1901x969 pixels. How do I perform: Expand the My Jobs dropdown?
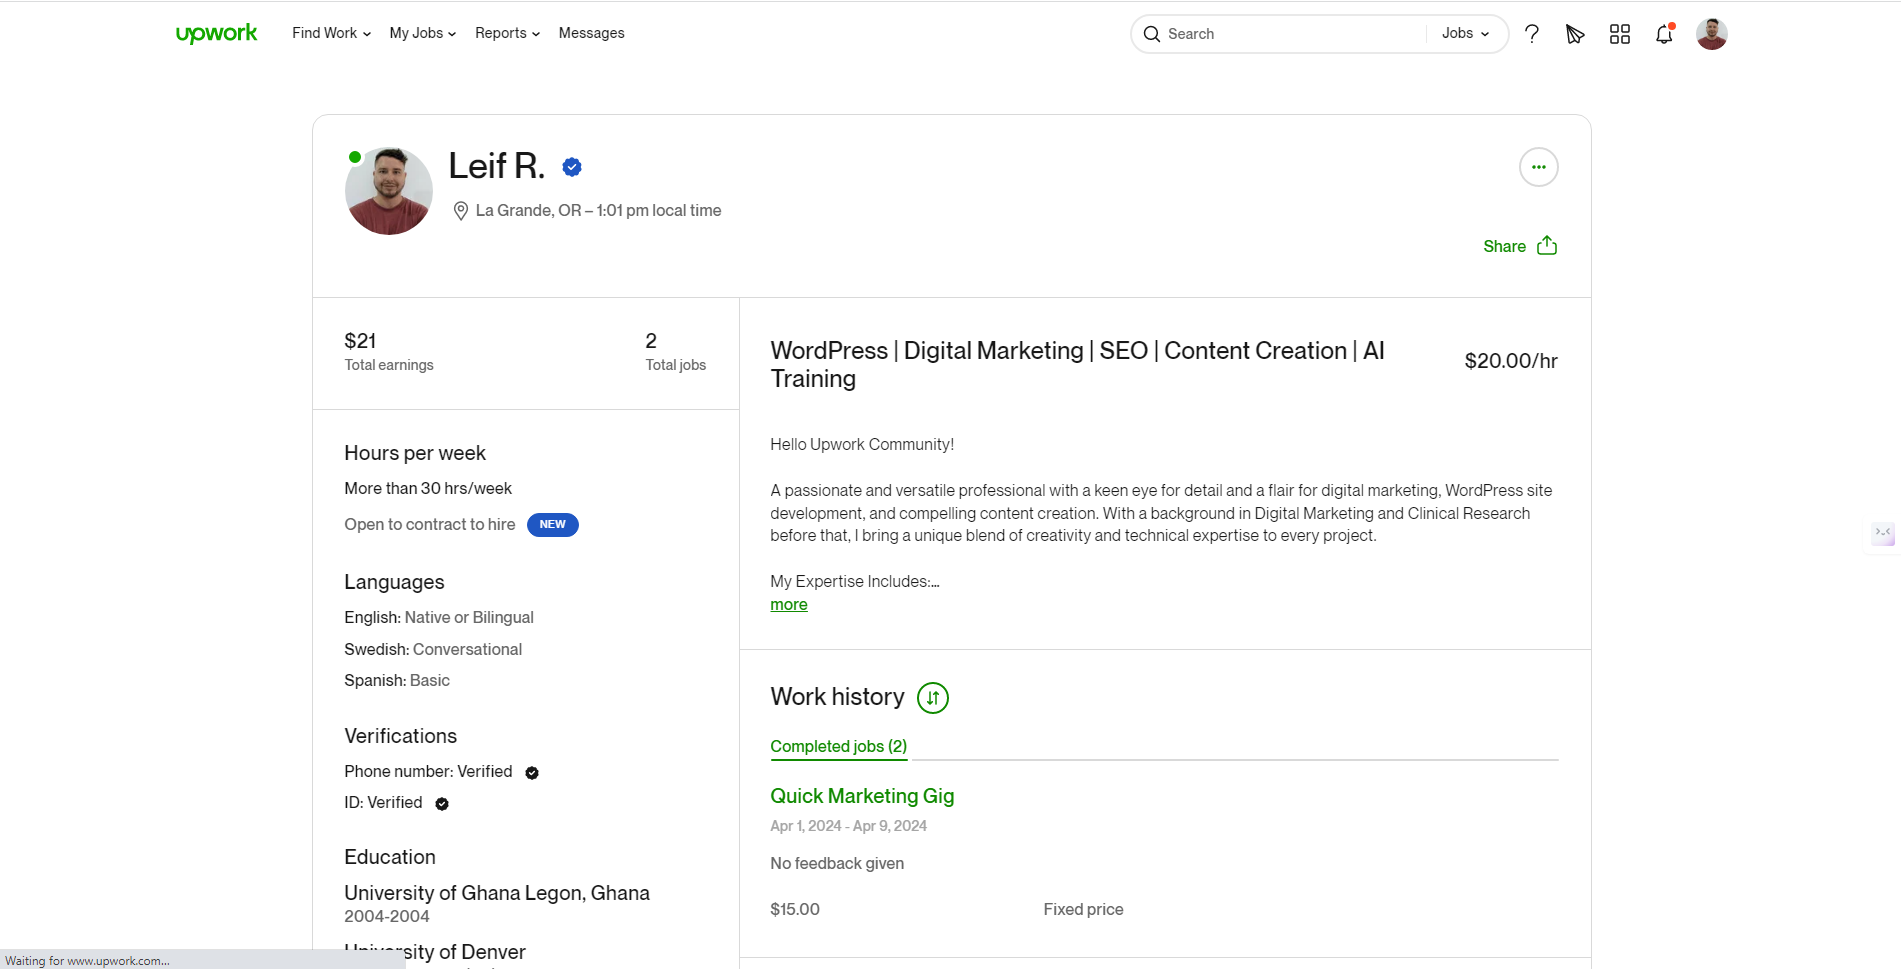tap(422, 33)
